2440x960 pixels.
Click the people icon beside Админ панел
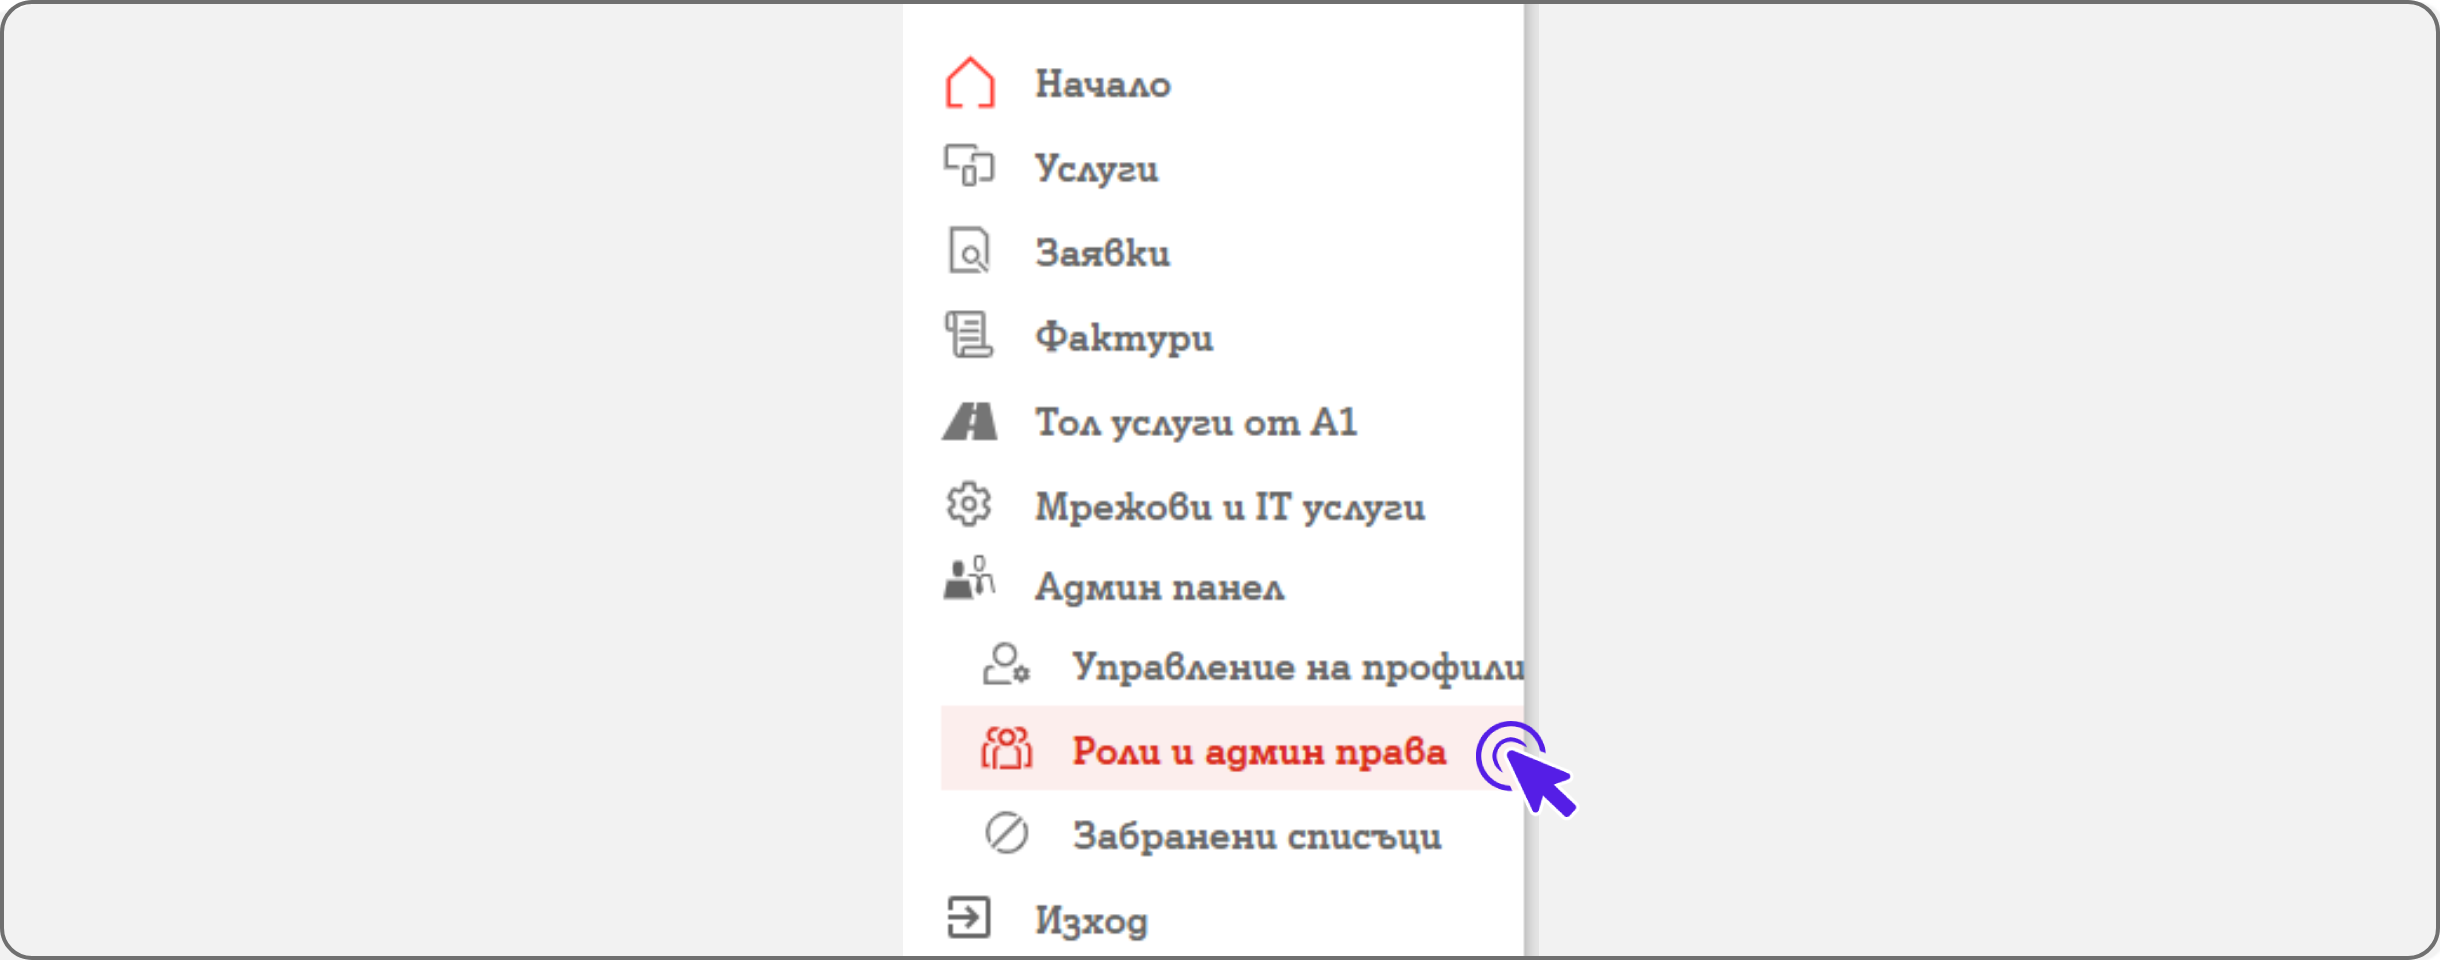pyautogui.click(x=968, y=580)
